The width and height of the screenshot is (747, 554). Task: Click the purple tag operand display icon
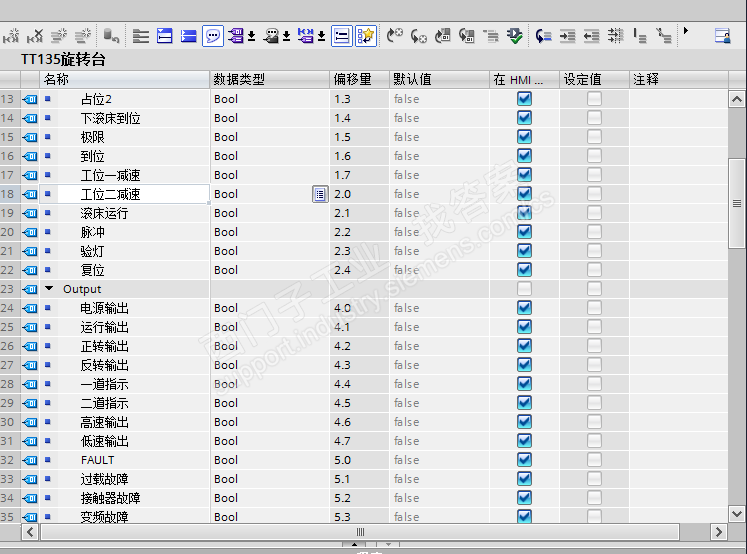pos(236,36)
